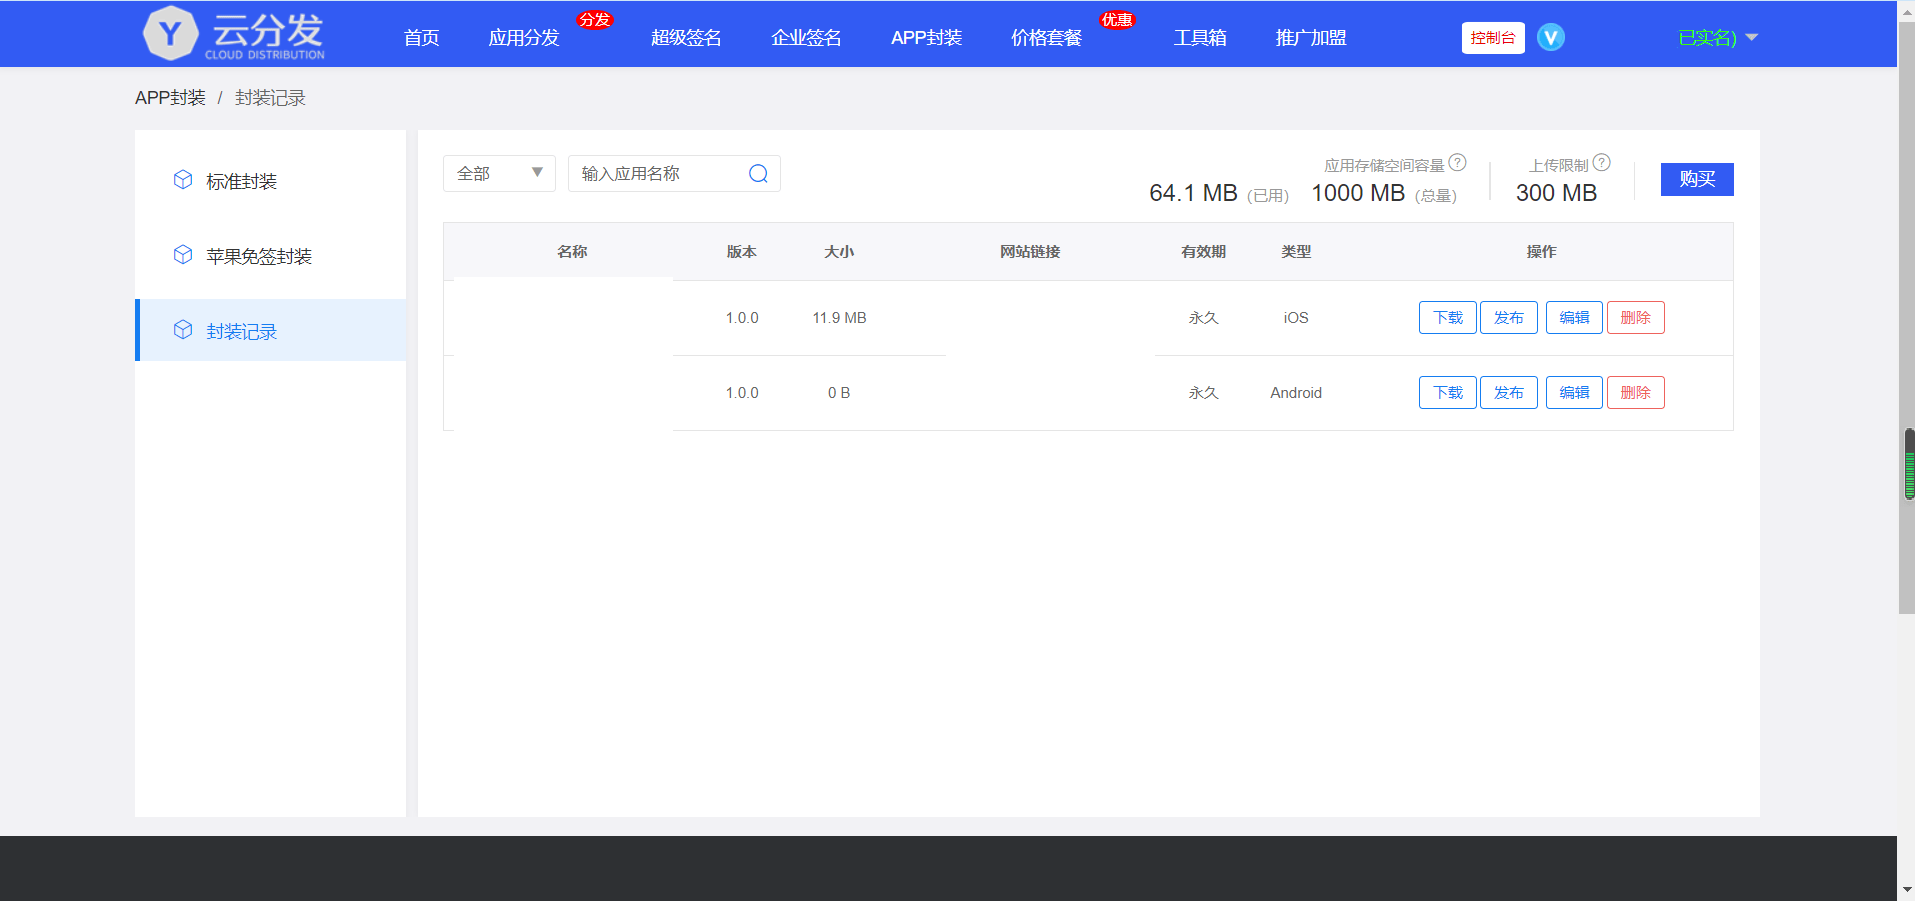Click the 苹果免签封装 package icon

coord(183,254)
